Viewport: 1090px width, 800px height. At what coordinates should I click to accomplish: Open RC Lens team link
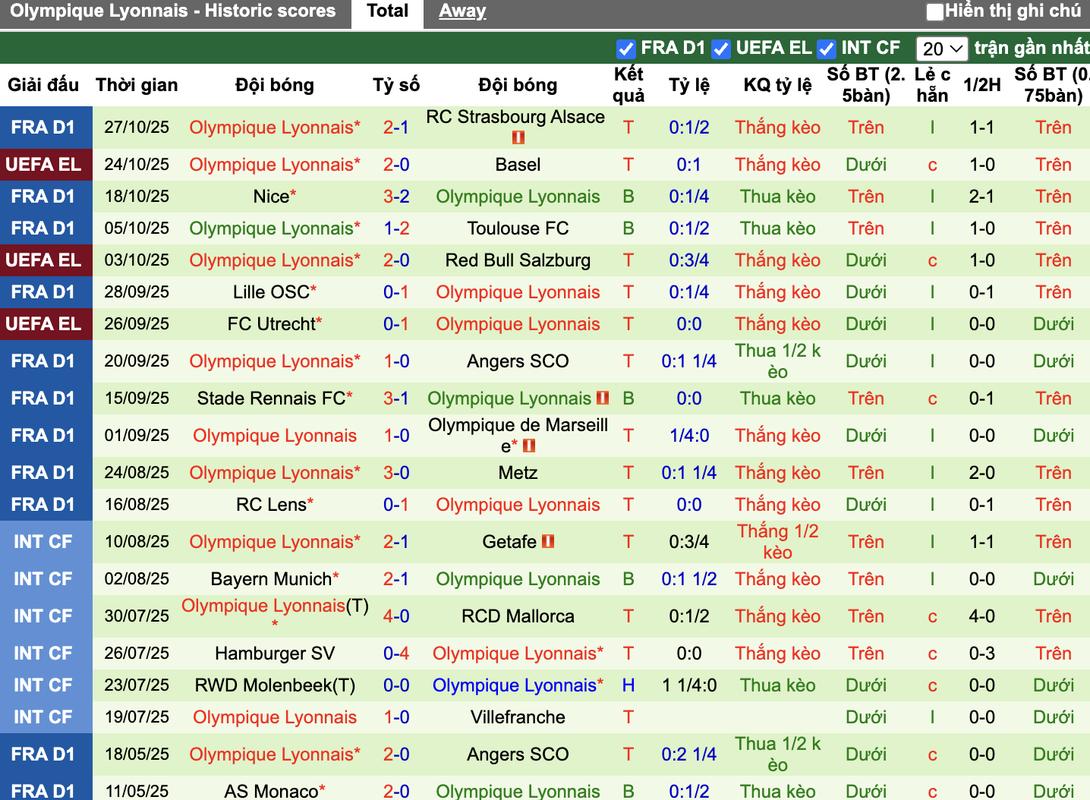tap(271, 505)
